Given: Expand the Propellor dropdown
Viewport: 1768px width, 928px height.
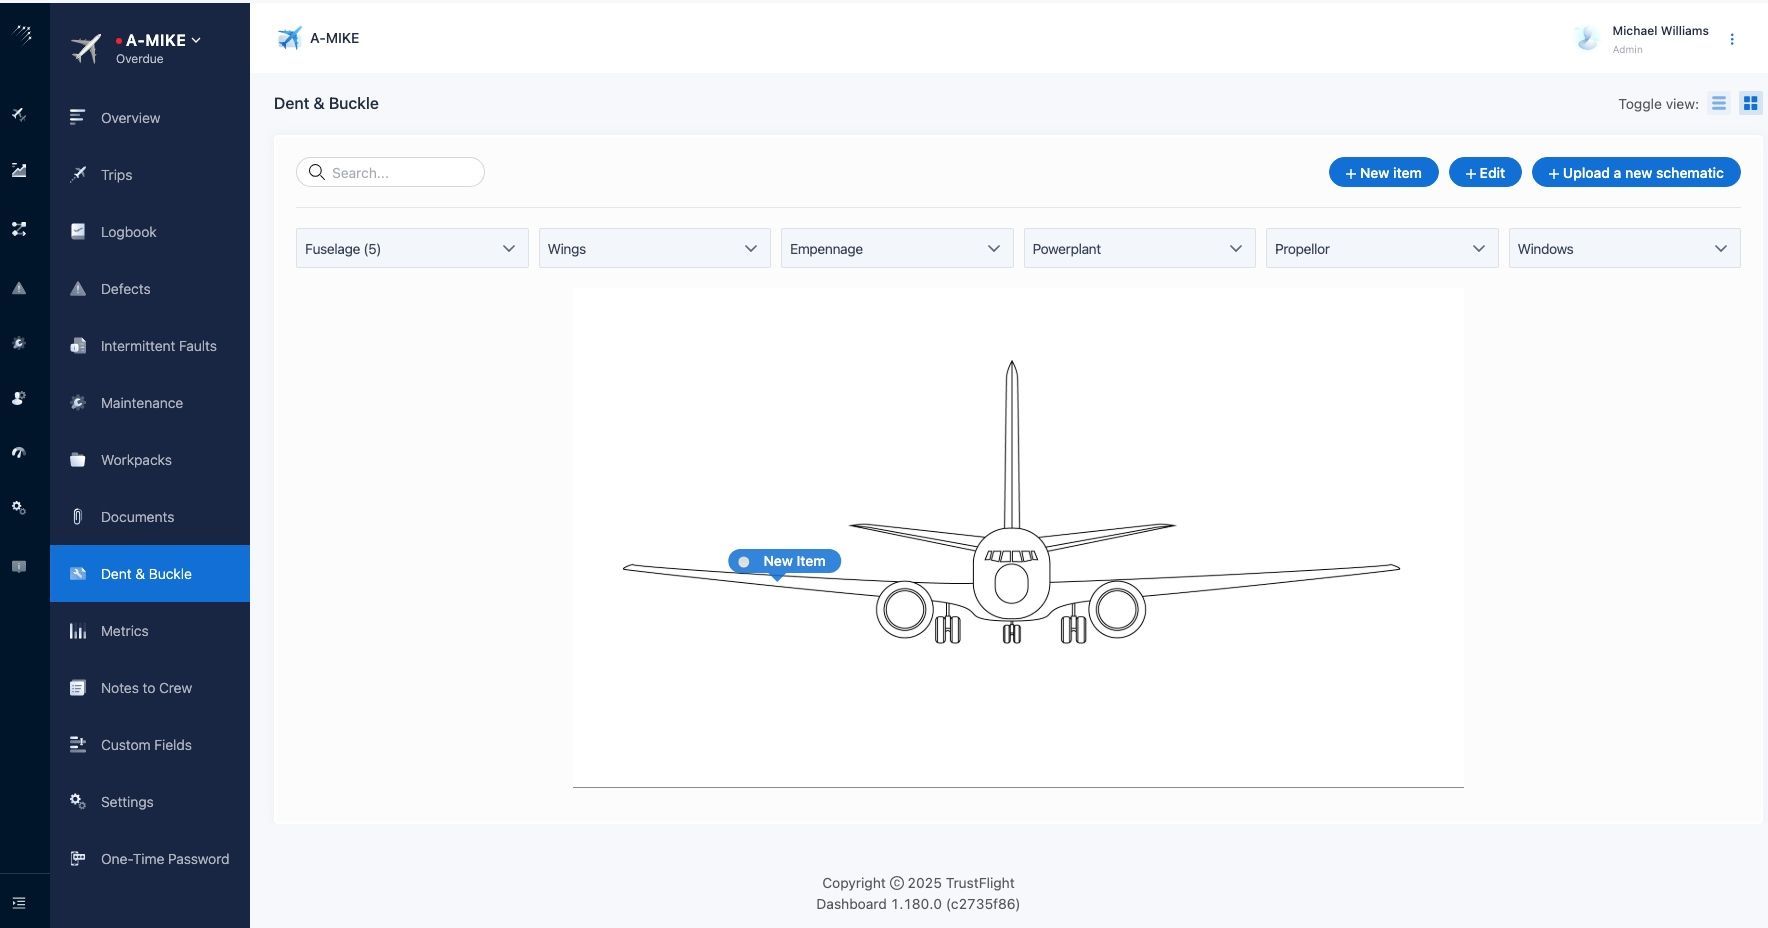Looking at the screenshot, I should [x=1382, y=248].
